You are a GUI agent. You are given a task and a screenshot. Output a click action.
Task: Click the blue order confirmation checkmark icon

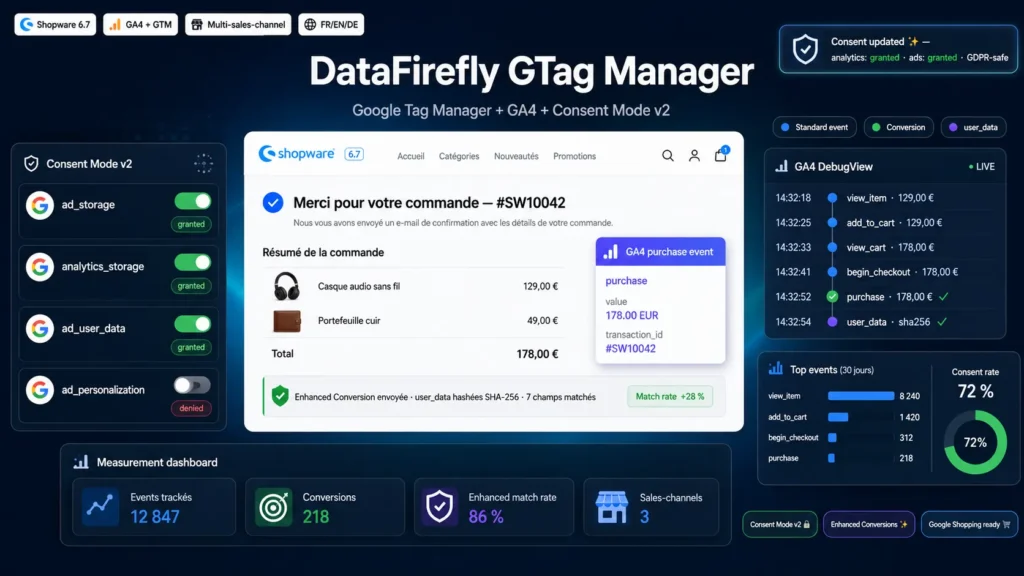pos(273,202)
